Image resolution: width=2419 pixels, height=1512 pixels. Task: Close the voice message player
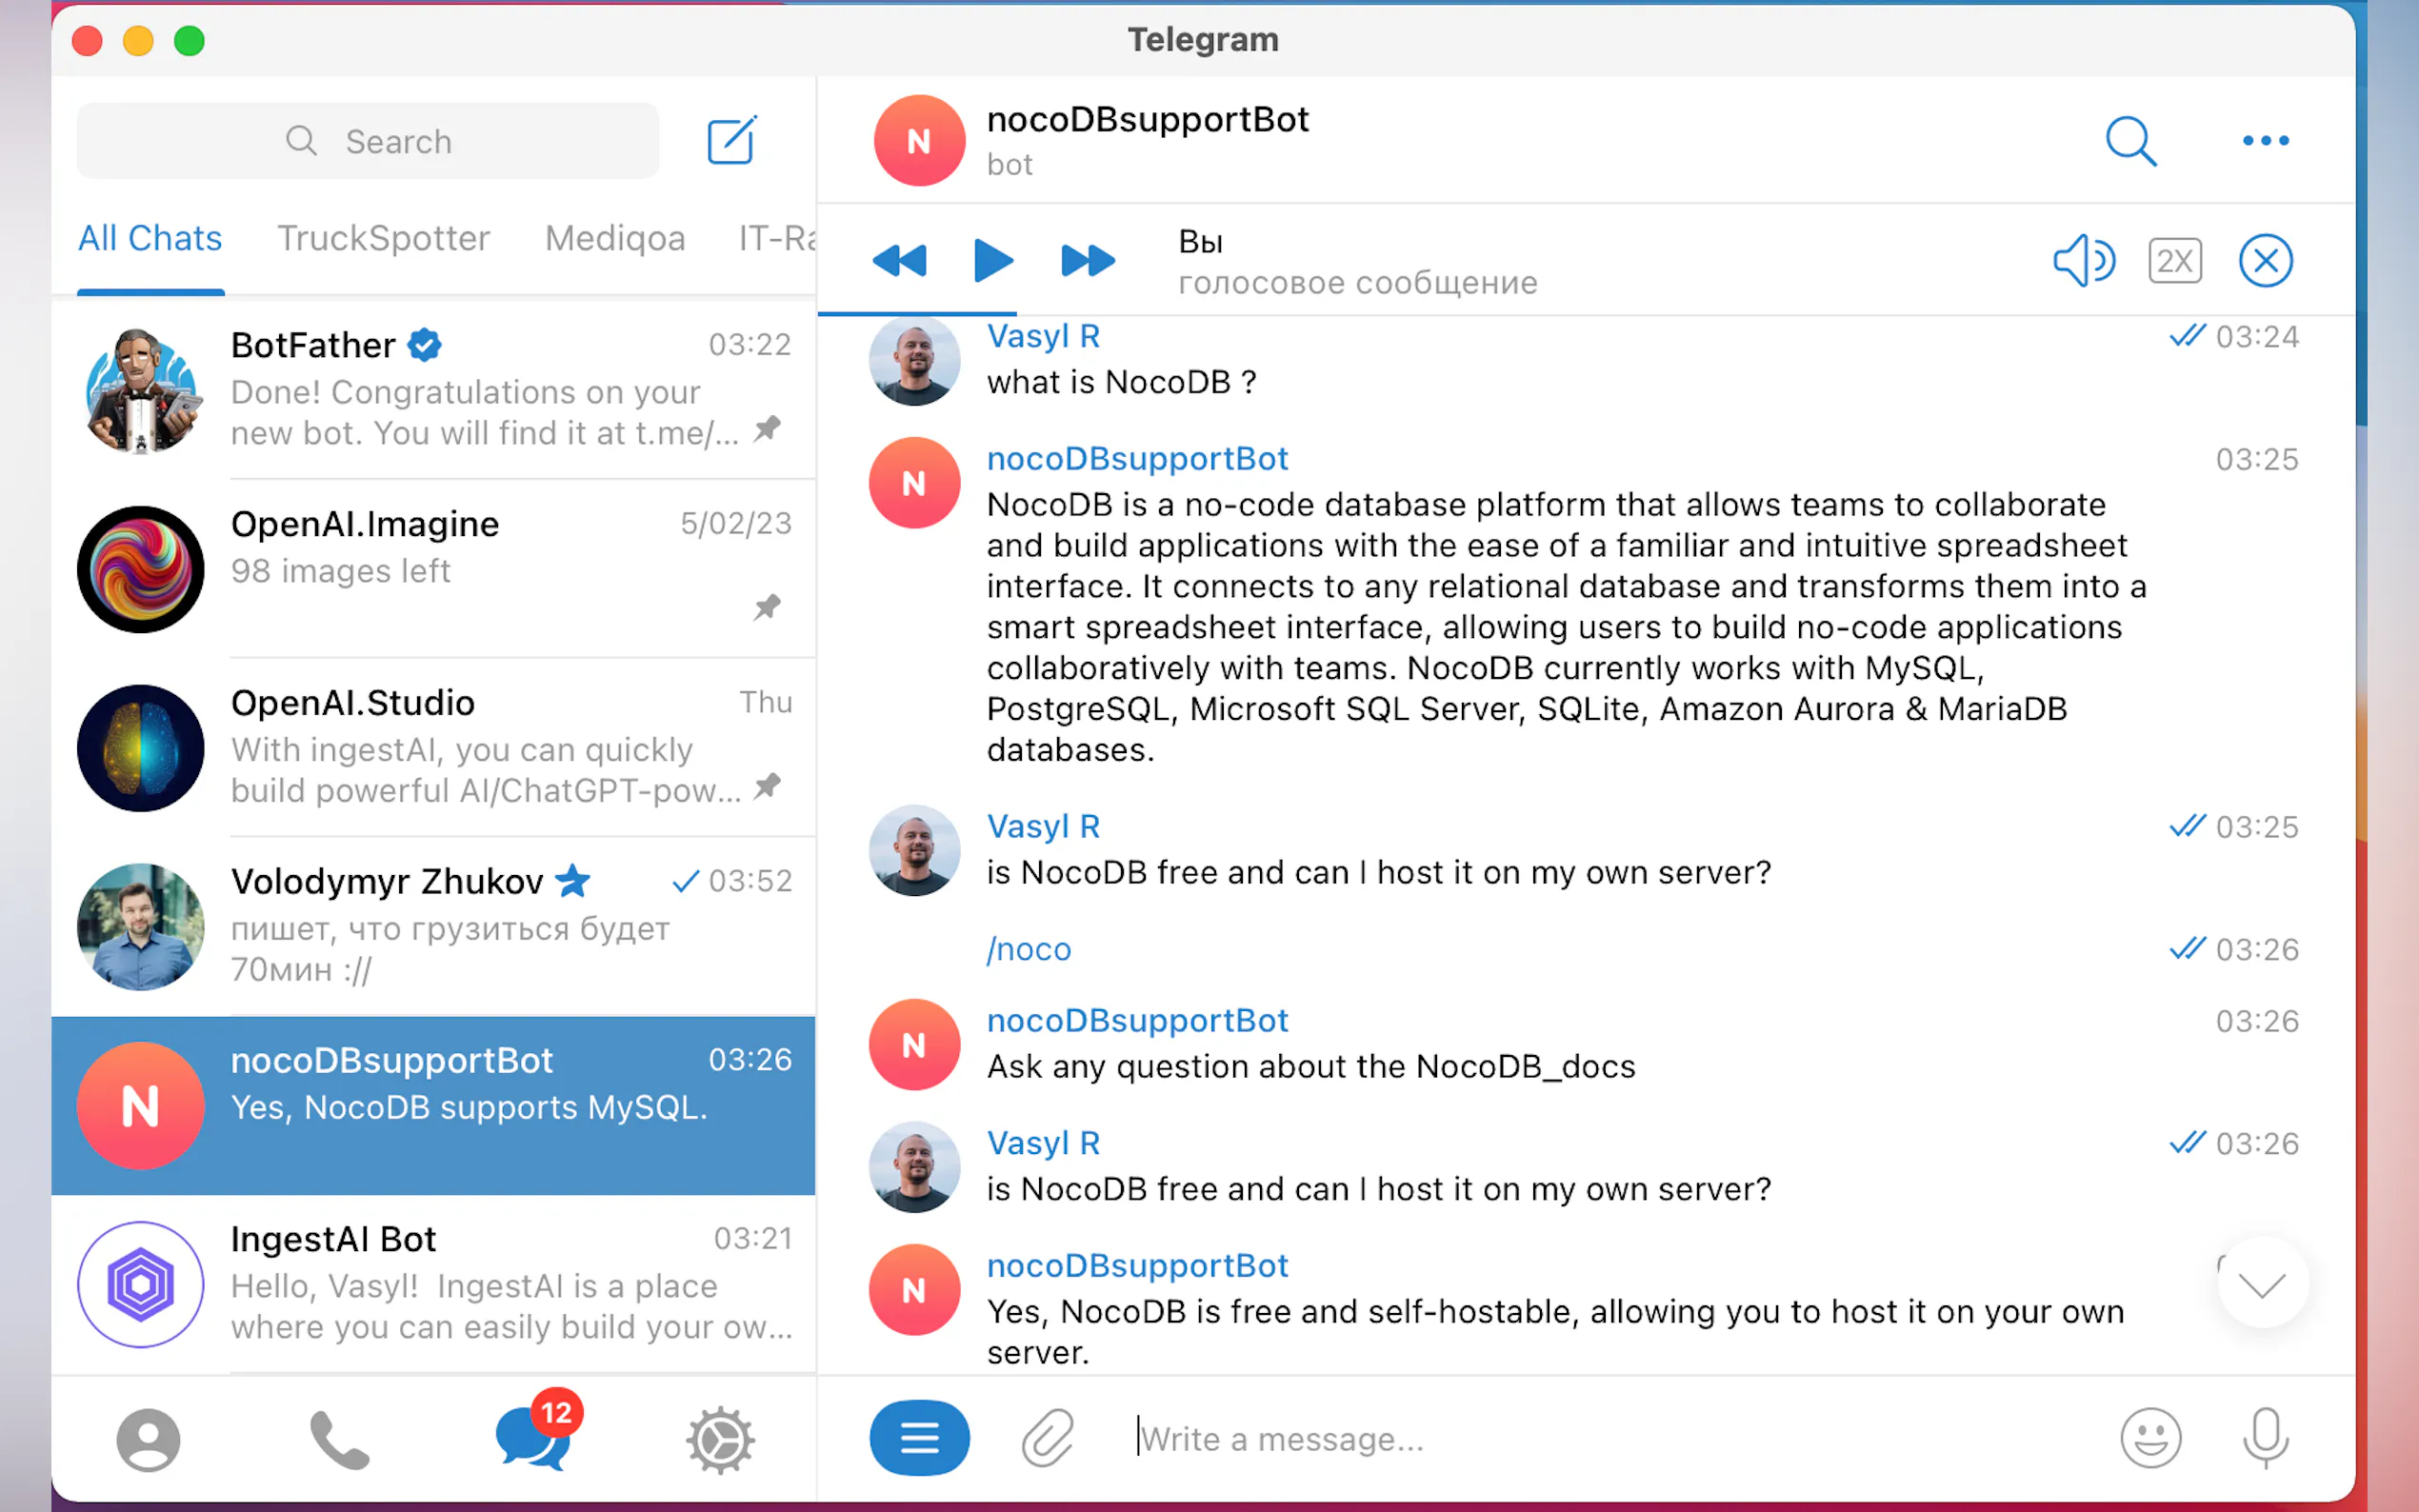pyautogui.click(x=2265, y=261)
